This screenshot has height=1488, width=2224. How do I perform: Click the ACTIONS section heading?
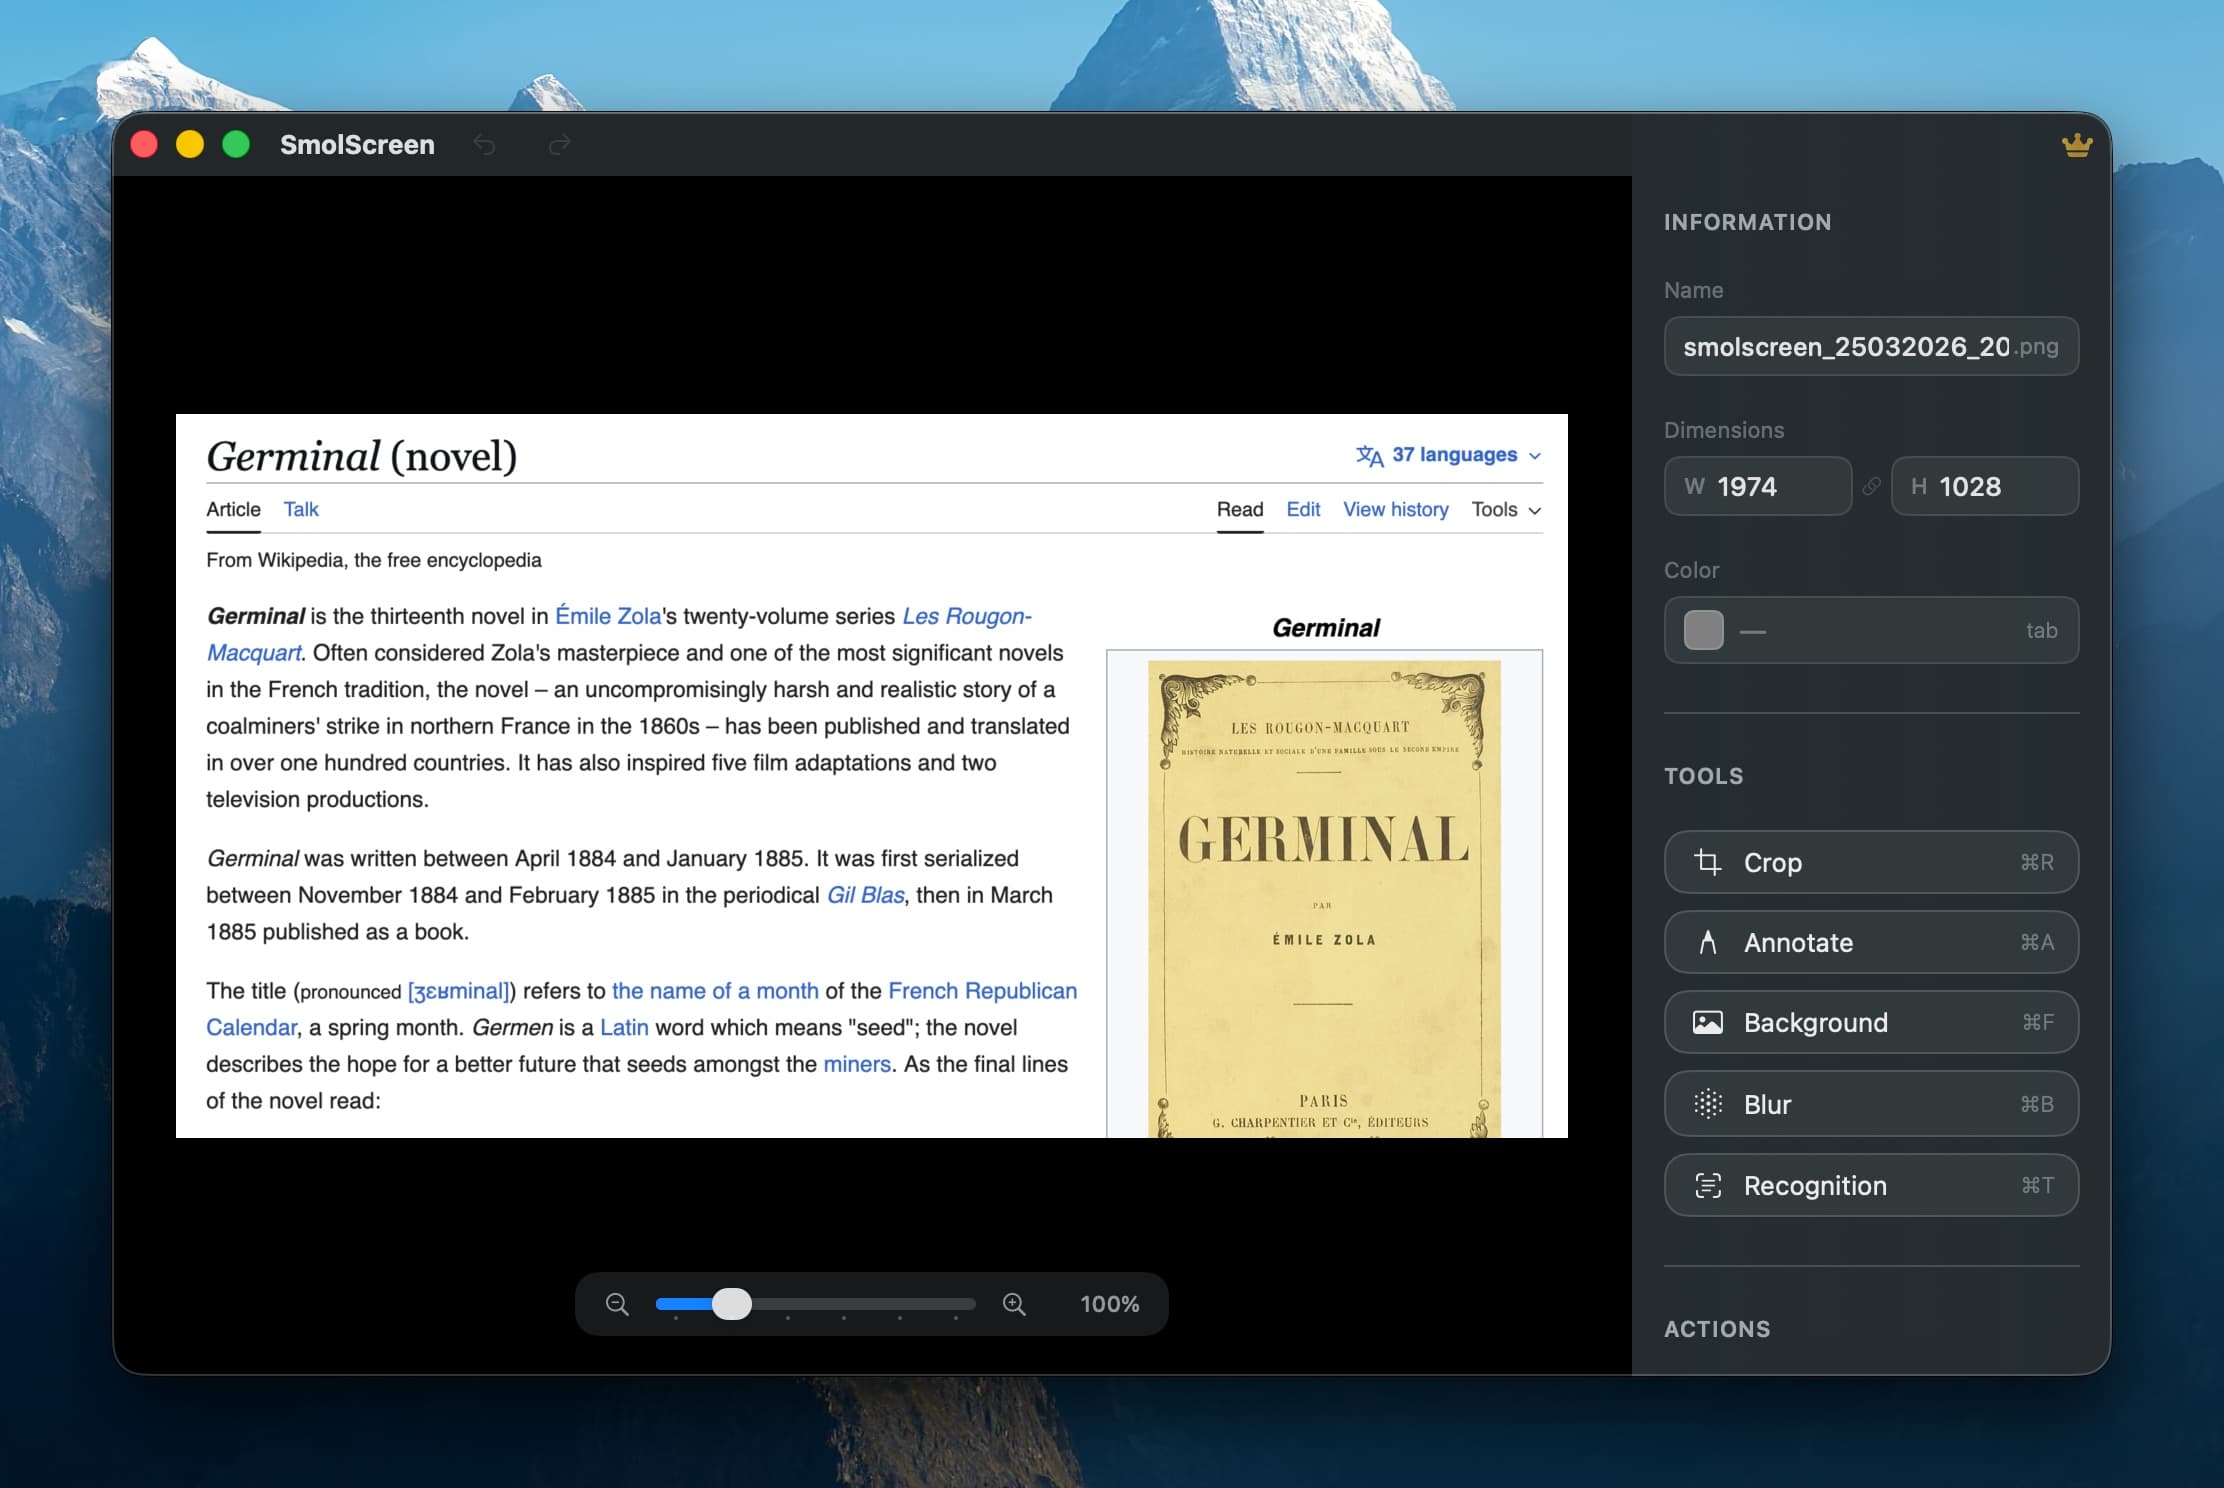[x=1717, y=1329]
